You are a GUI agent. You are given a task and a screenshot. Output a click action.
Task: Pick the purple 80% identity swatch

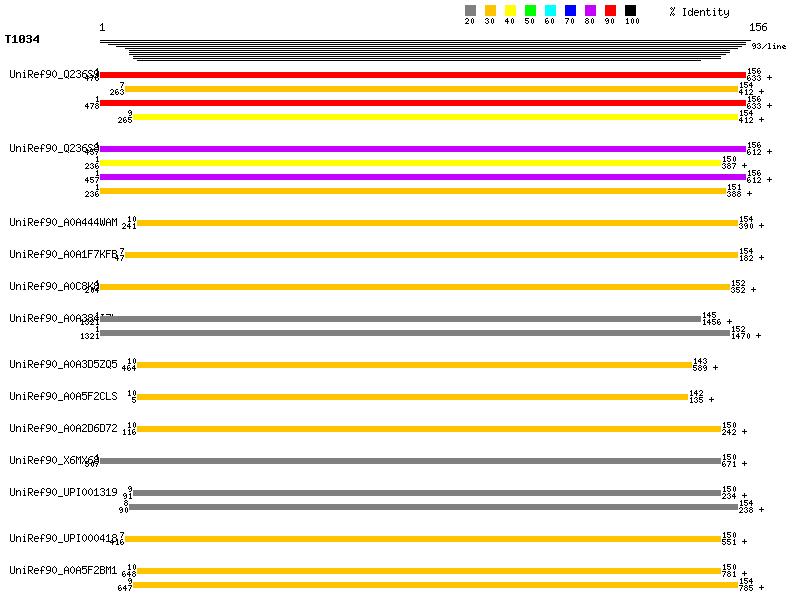point(590,11)
